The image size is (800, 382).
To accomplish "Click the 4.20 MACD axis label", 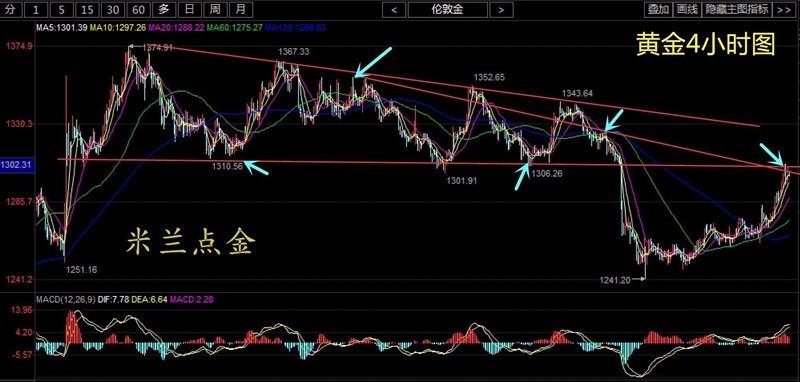I will [x=24, y=333].
